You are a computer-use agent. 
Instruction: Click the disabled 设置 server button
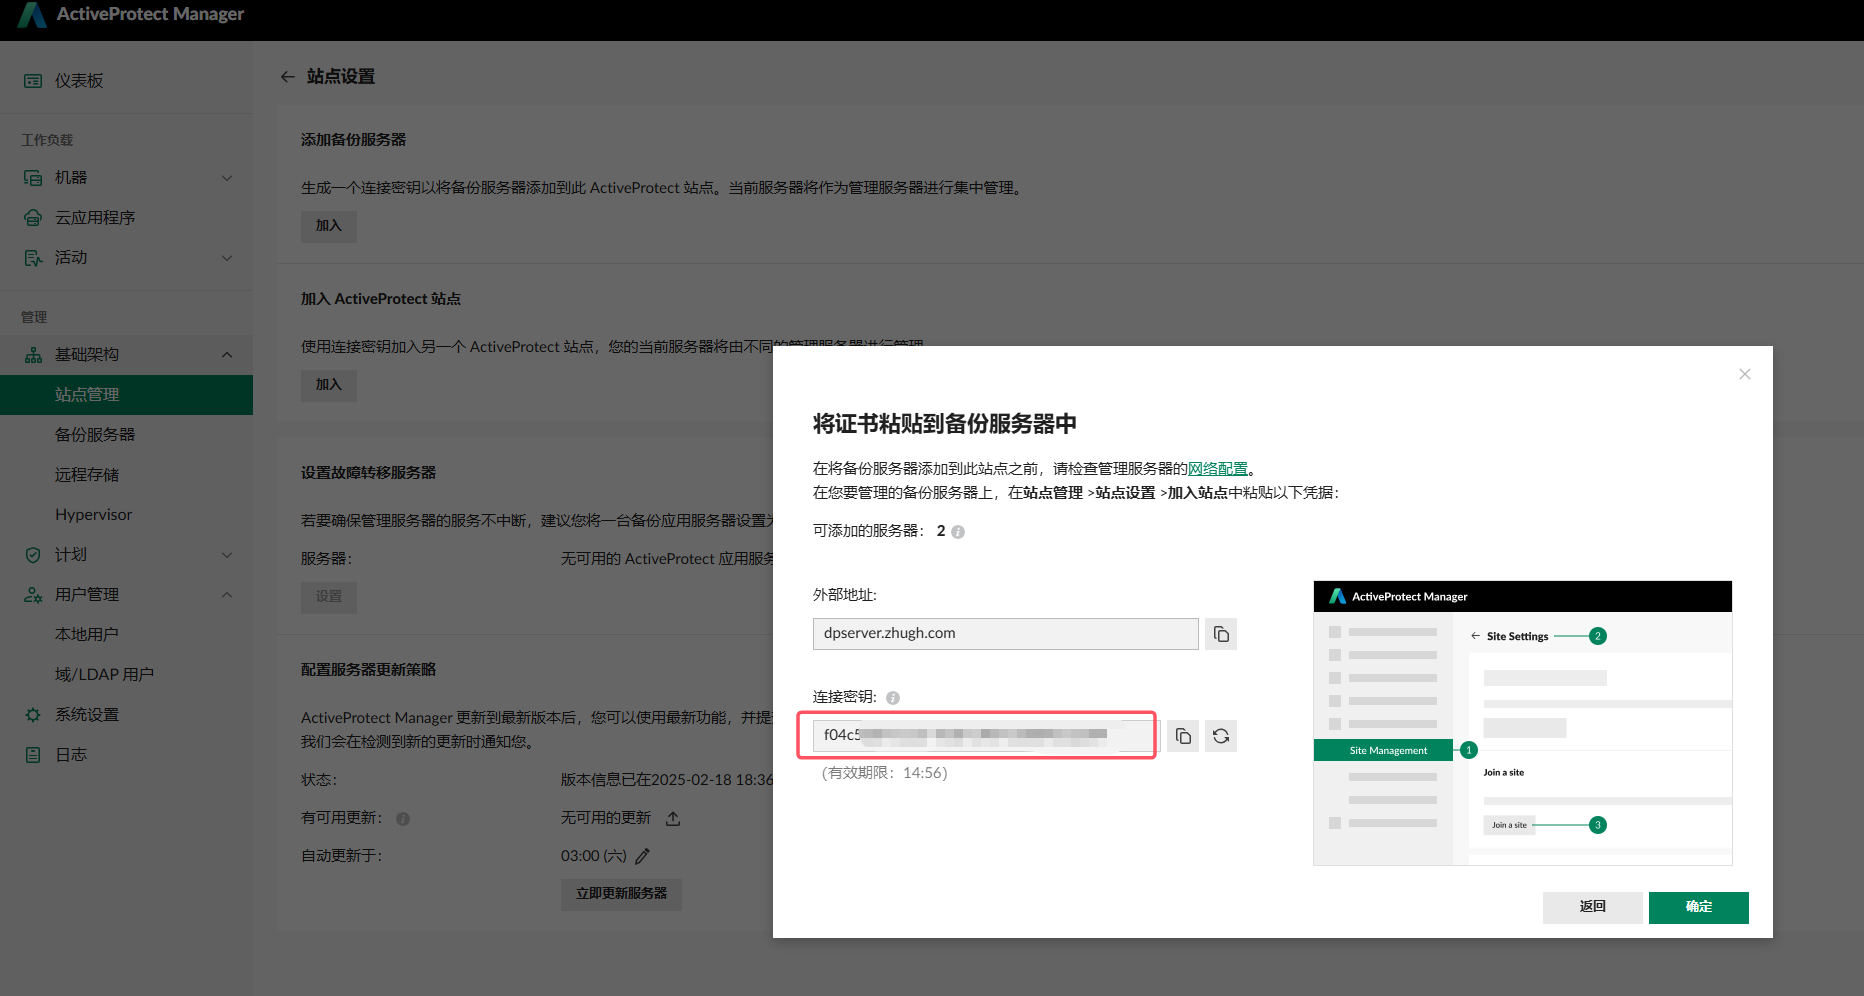pyautogui.click(x=329, y=597)
